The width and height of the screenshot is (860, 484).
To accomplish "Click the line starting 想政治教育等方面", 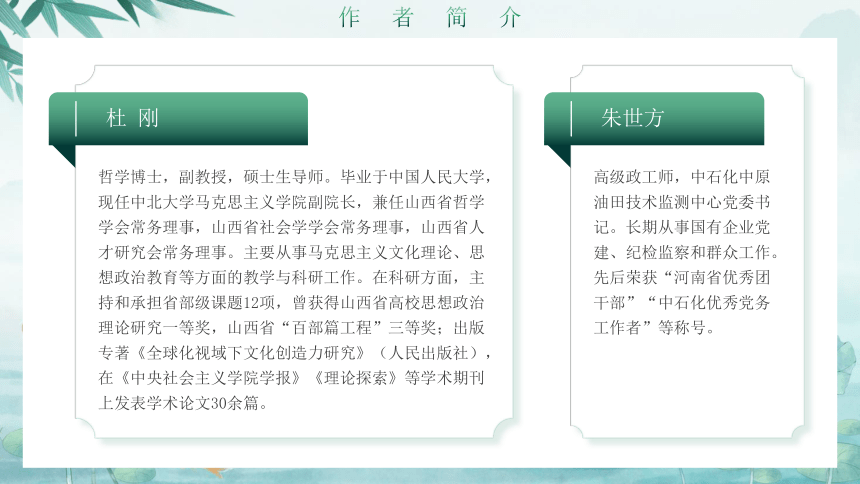I will pos(291,278).
